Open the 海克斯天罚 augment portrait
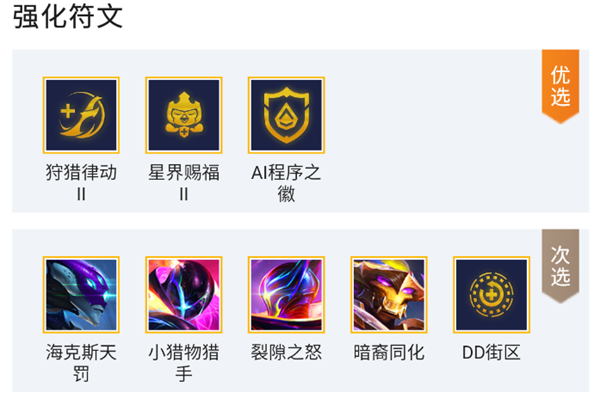600x405 pixels. click(x=81, y=295)
